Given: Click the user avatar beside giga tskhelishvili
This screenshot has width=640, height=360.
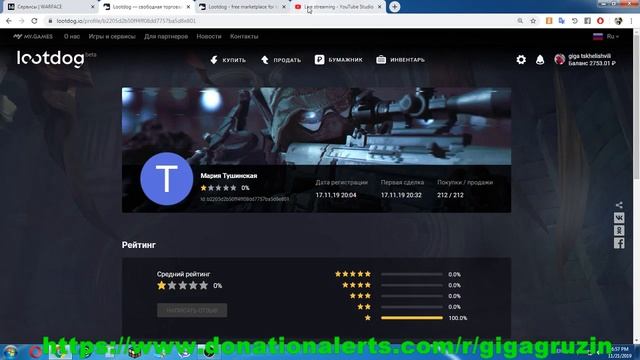Looking at the screenshot, I should click(x=560, y=59).
